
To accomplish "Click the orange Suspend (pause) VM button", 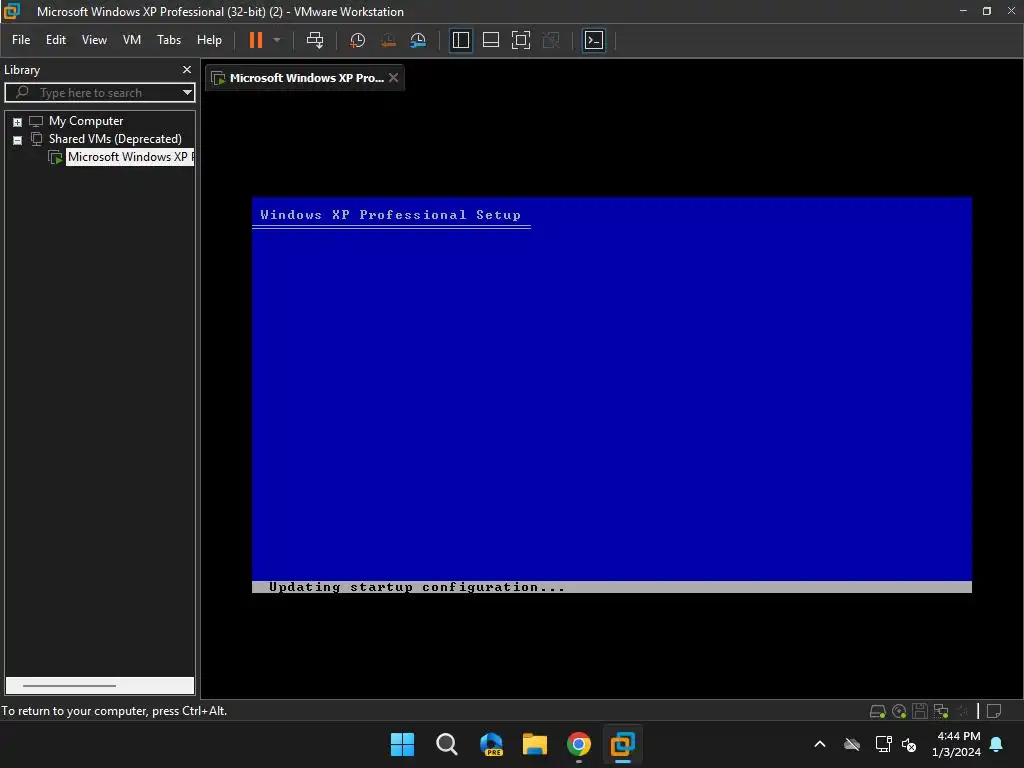I will point(255,40).
